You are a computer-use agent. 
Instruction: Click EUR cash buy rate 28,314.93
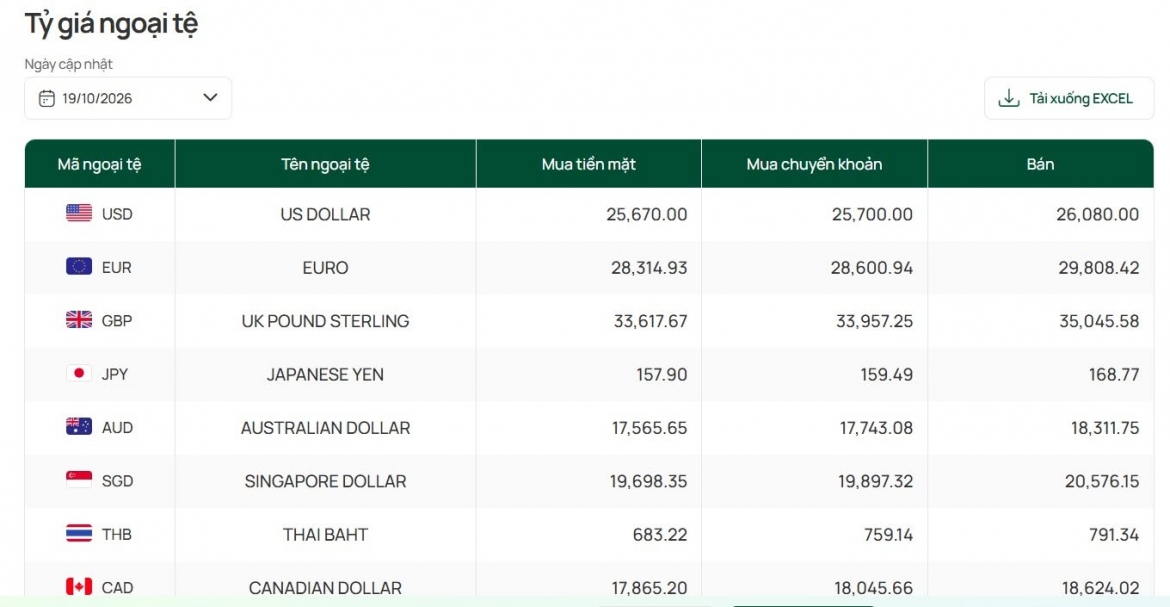click(x=648, y=267)
